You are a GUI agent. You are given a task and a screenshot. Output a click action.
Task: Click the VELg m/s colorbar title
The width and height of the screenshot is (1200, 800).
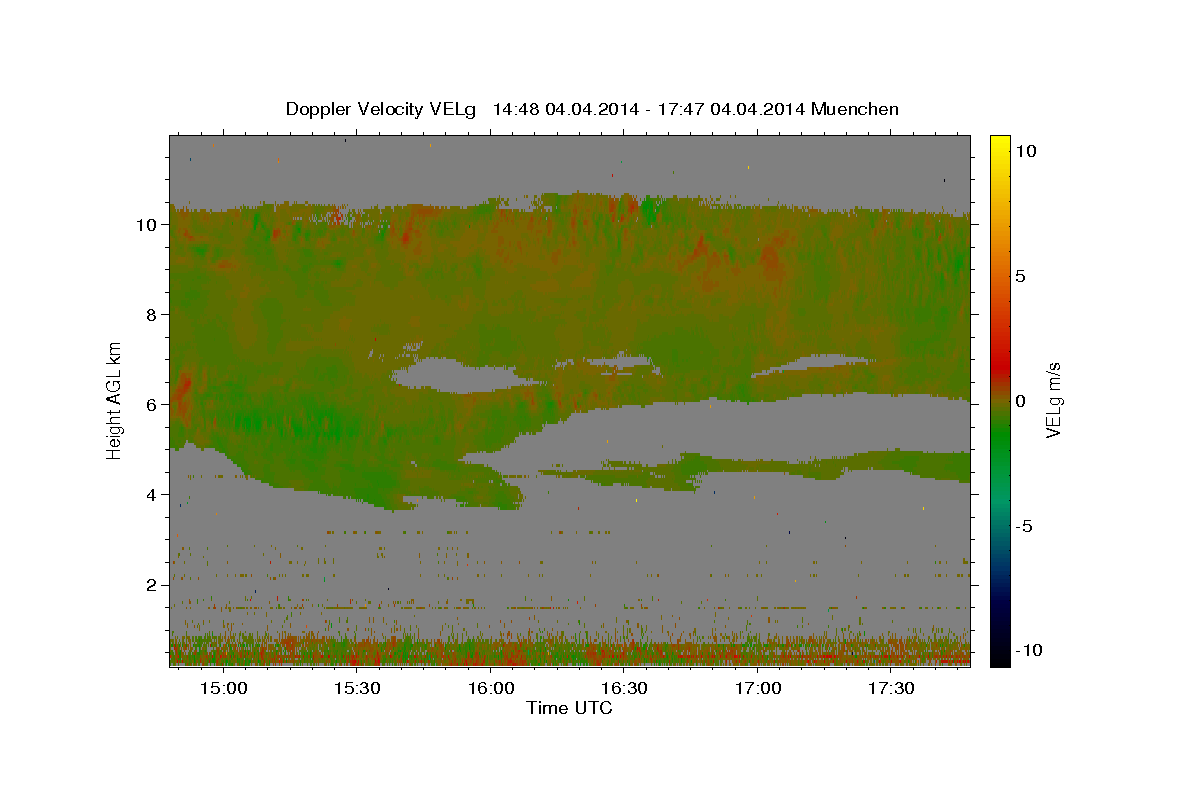1053,400
